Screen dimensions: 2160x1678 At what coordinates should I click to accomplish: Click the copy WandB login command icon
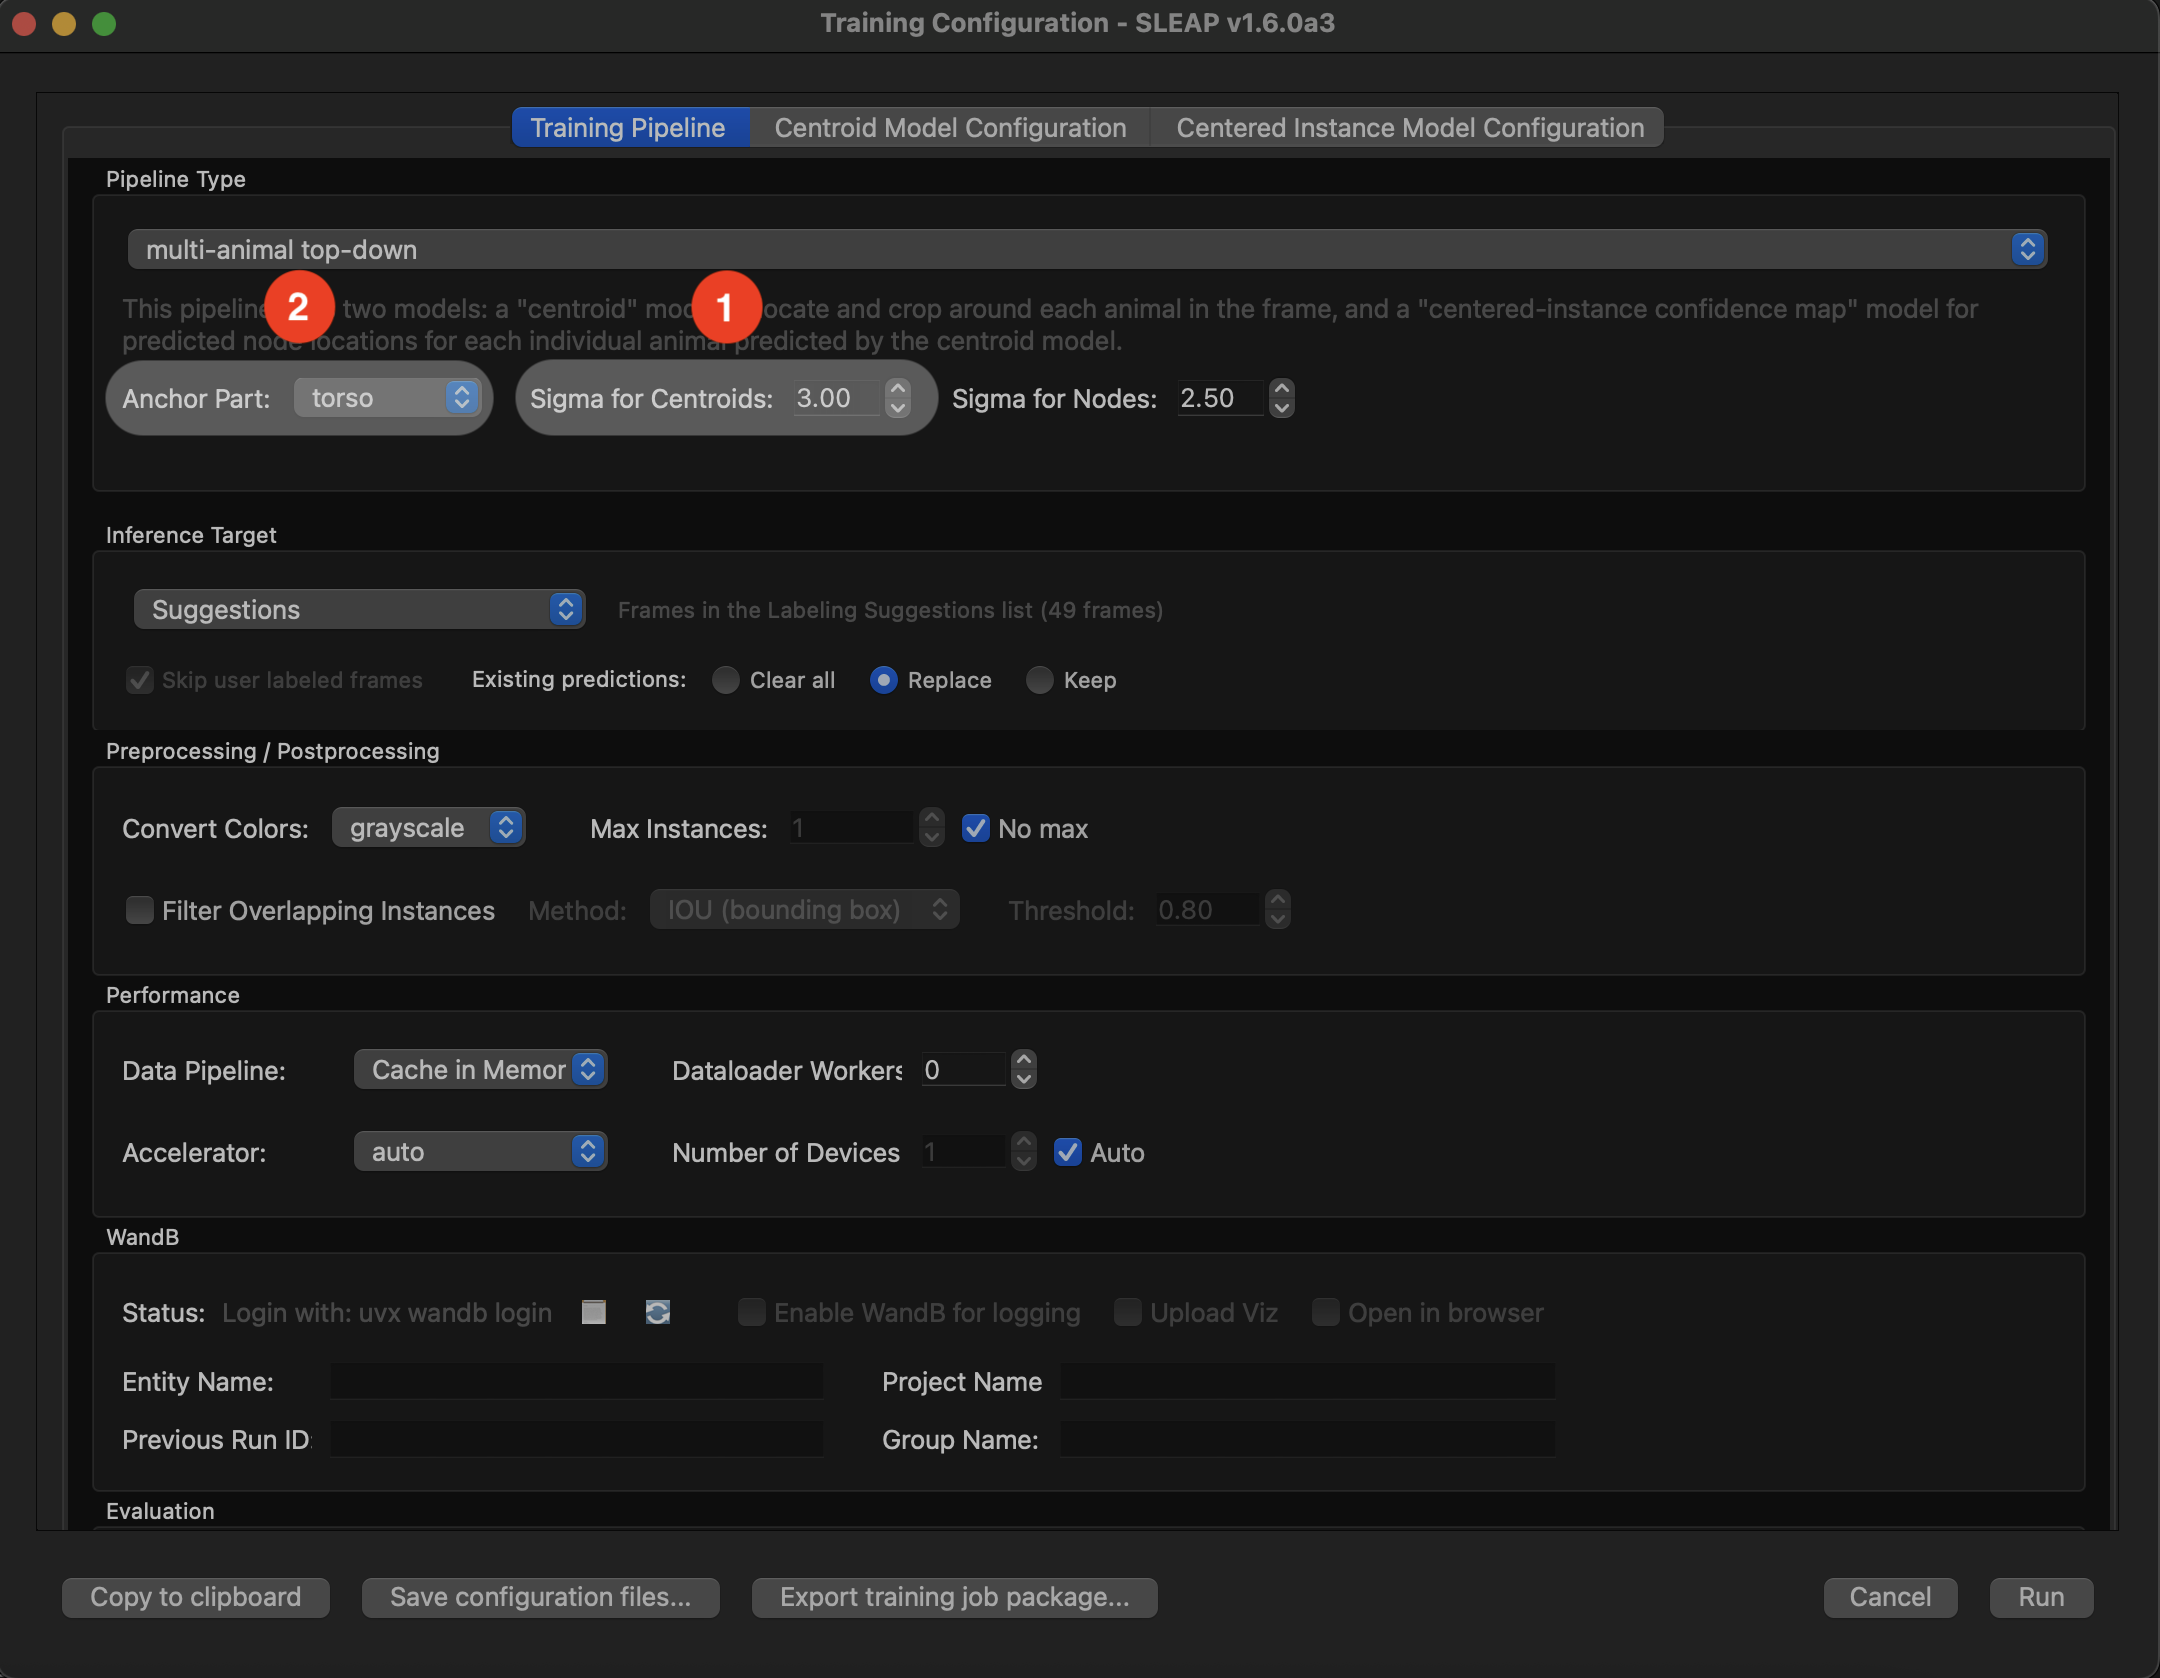(x=594, y=1312)
